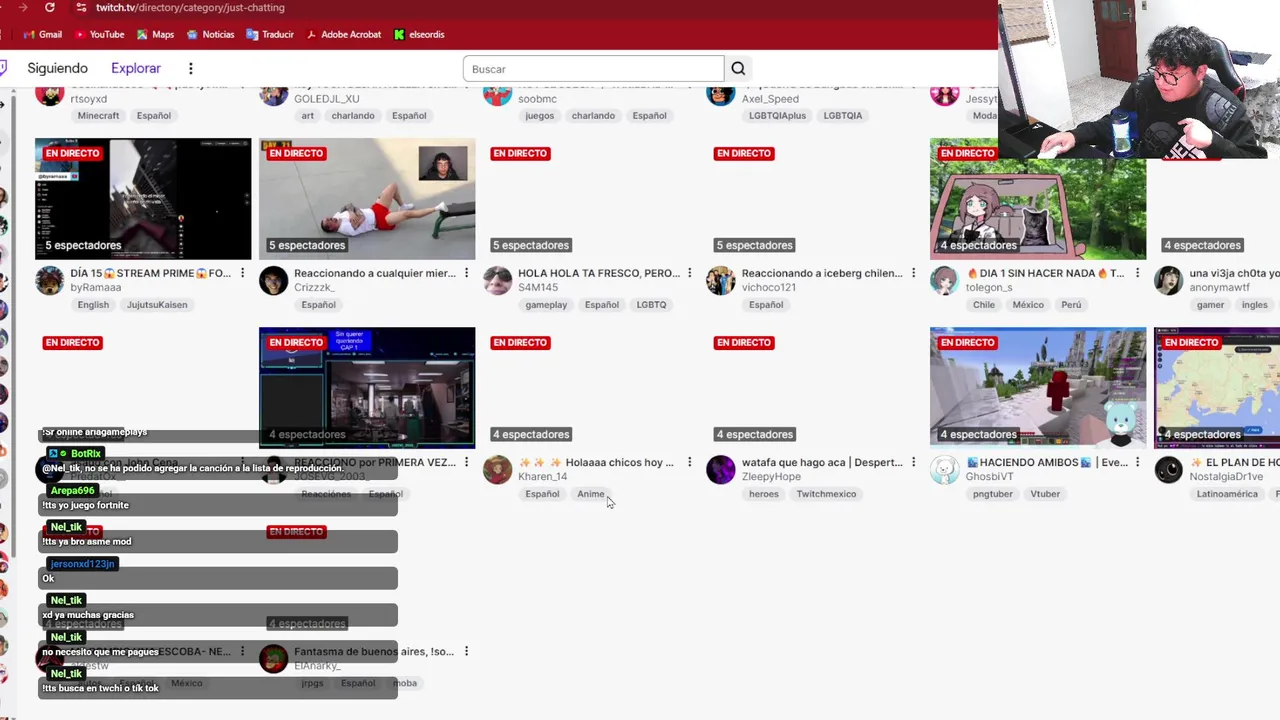Open options menu for Holaaaa chicos stream
Image resolution: width=1280 pixels, height=720 pixels.
point(689,462)
